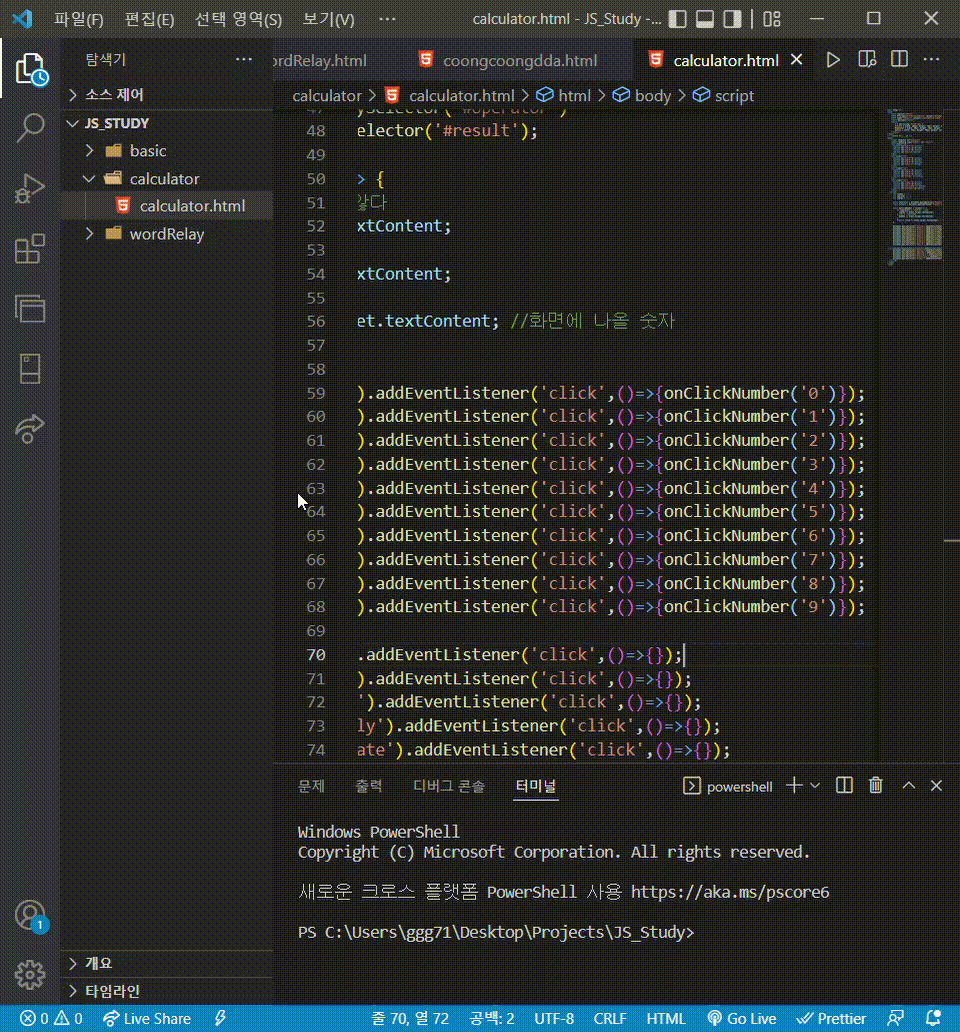This screenshot has height=1032, width=960.
Task: Run the file with the play button
Action: (833, 60)
